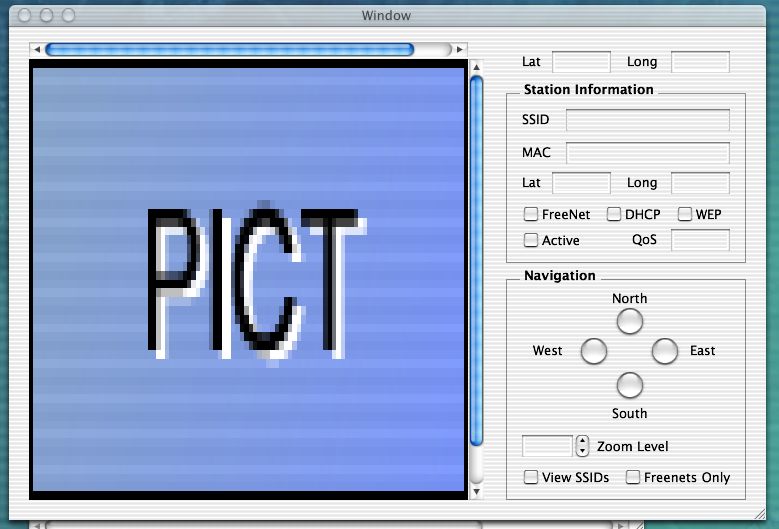Click the Navigation group title
This screenshot has height=529, width=779.
tap(559, 275)
